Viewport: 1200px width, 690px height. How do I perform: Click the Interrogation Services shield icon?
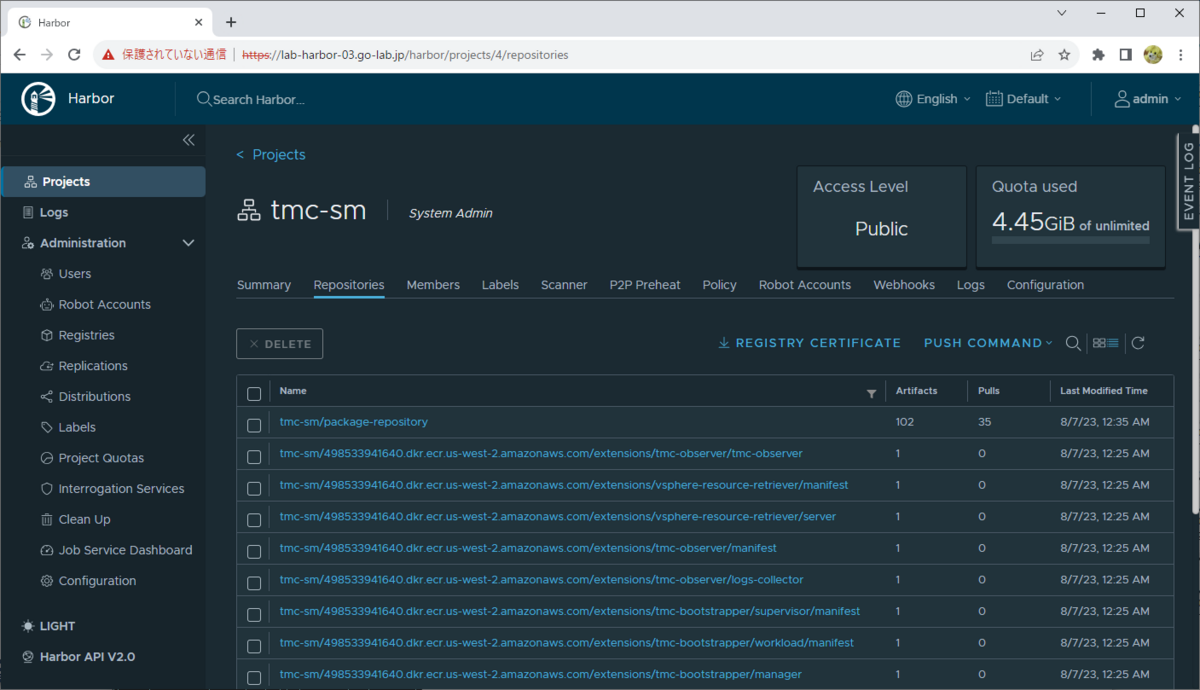(47, 489)
